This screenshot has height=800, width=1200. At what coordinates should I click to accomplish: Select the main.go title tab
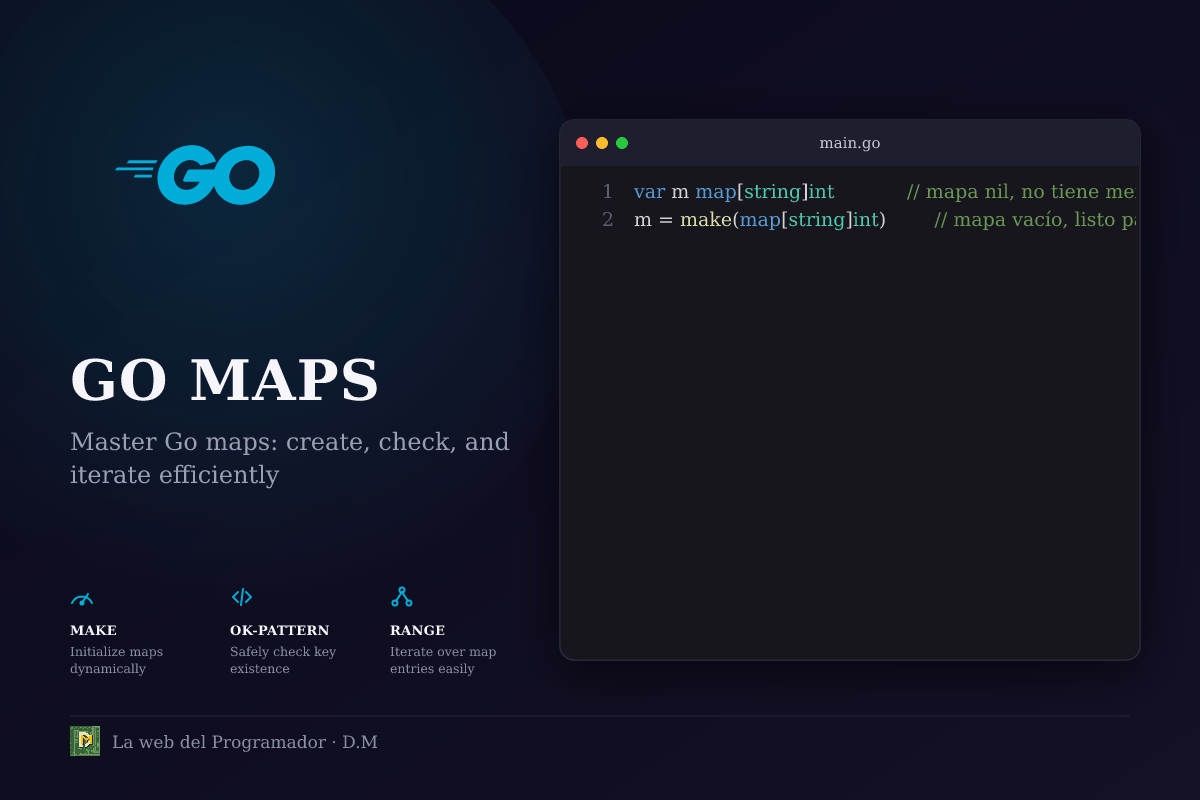point(850,143)
